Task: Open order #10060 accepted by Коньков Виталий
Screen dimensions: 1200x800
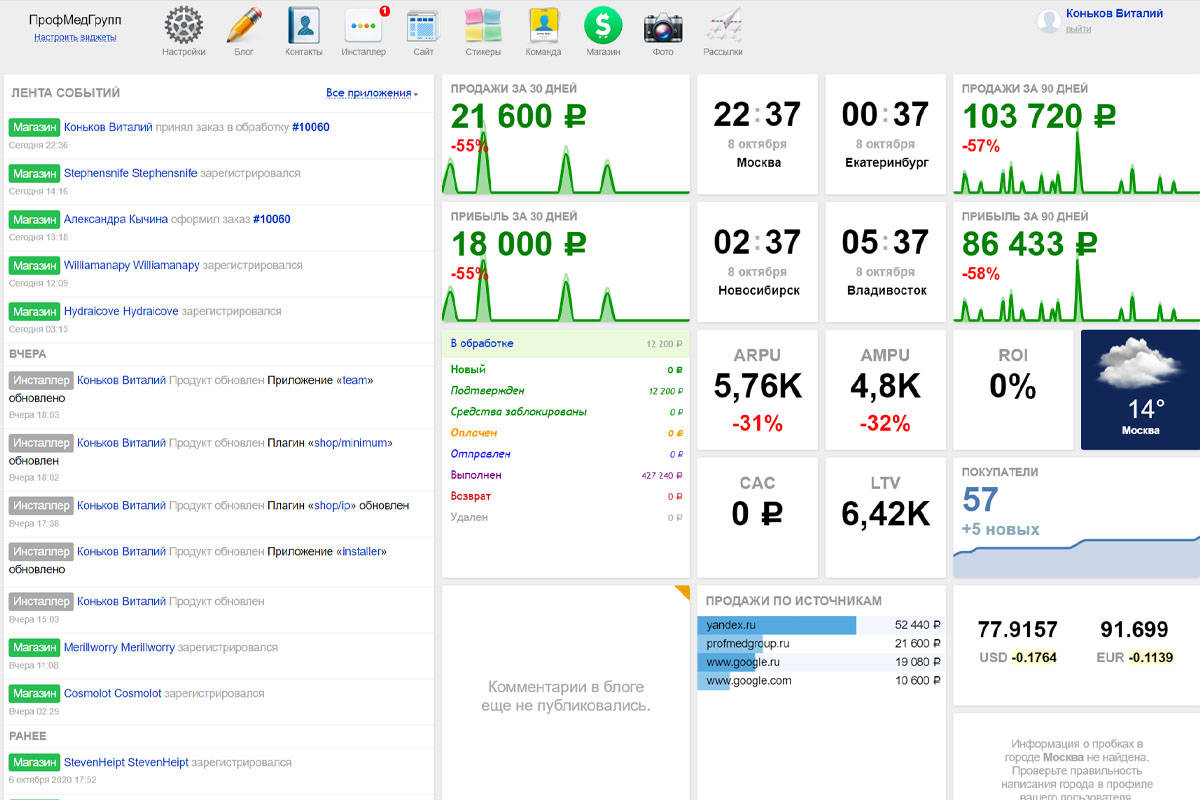Action: coord(311,127)
